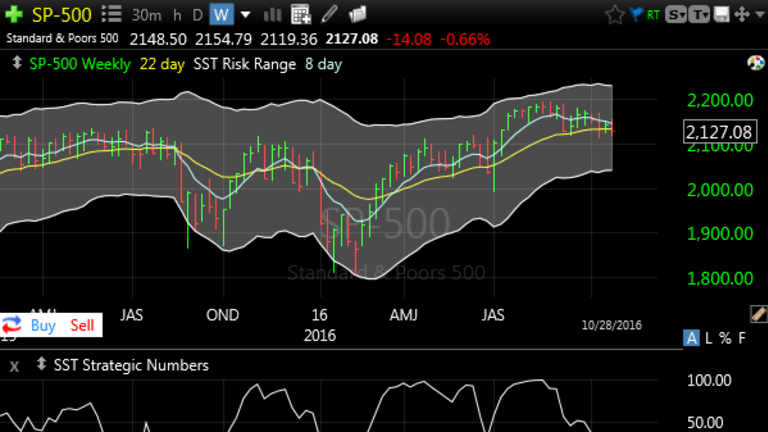Viewport: 768px width, 432px height.
Task: Click the OND time axis label
Action: 222,315
